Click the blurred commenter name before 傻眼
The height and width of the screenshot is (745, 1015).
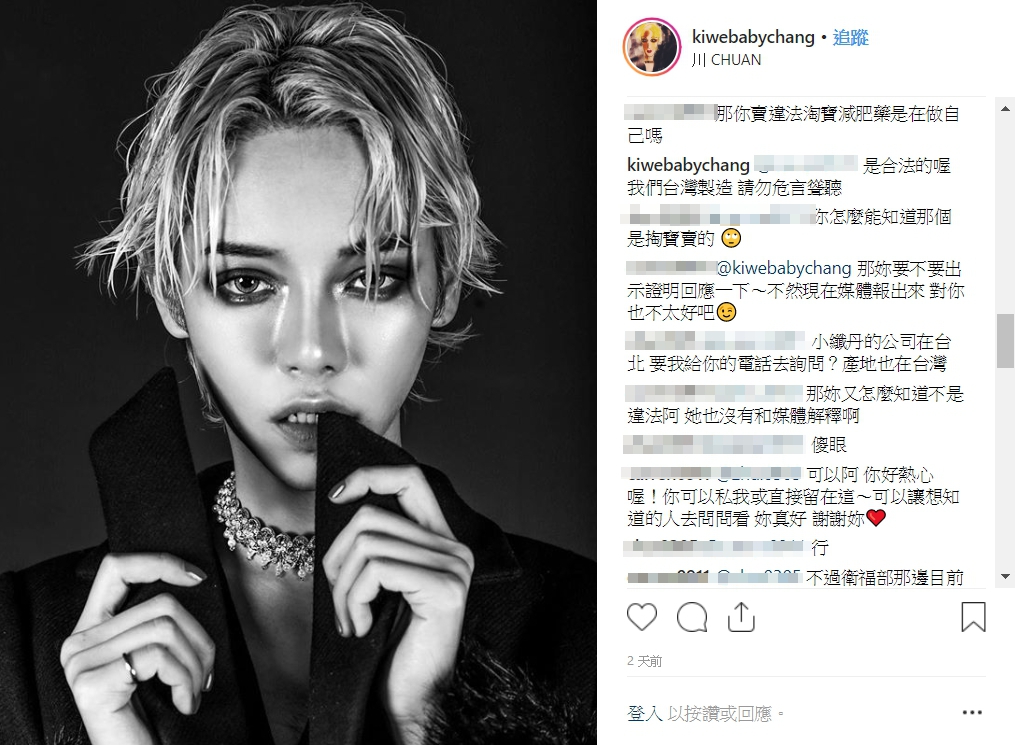tap(713, 444)
